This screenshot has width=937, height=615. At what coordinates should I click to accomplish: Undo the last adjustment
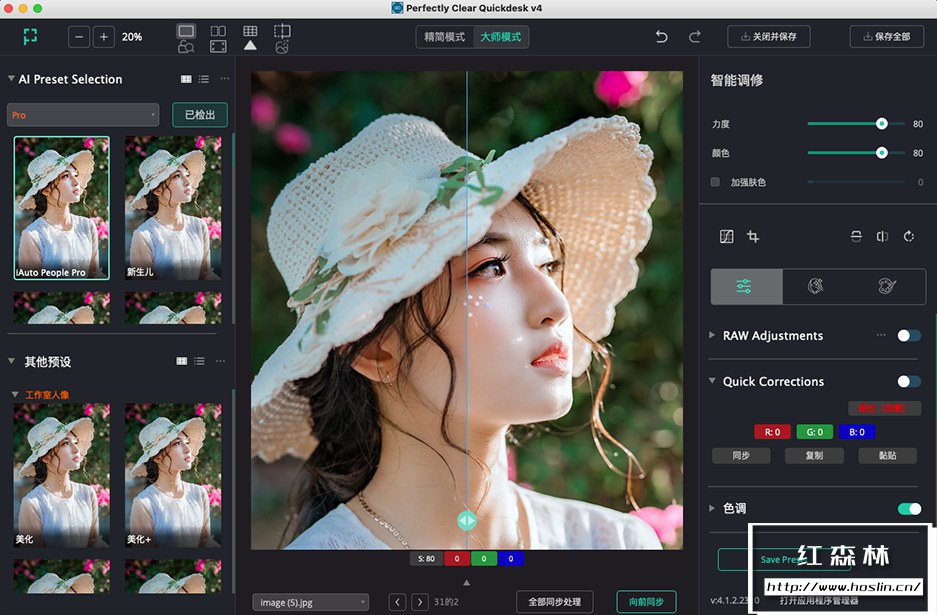661,36
